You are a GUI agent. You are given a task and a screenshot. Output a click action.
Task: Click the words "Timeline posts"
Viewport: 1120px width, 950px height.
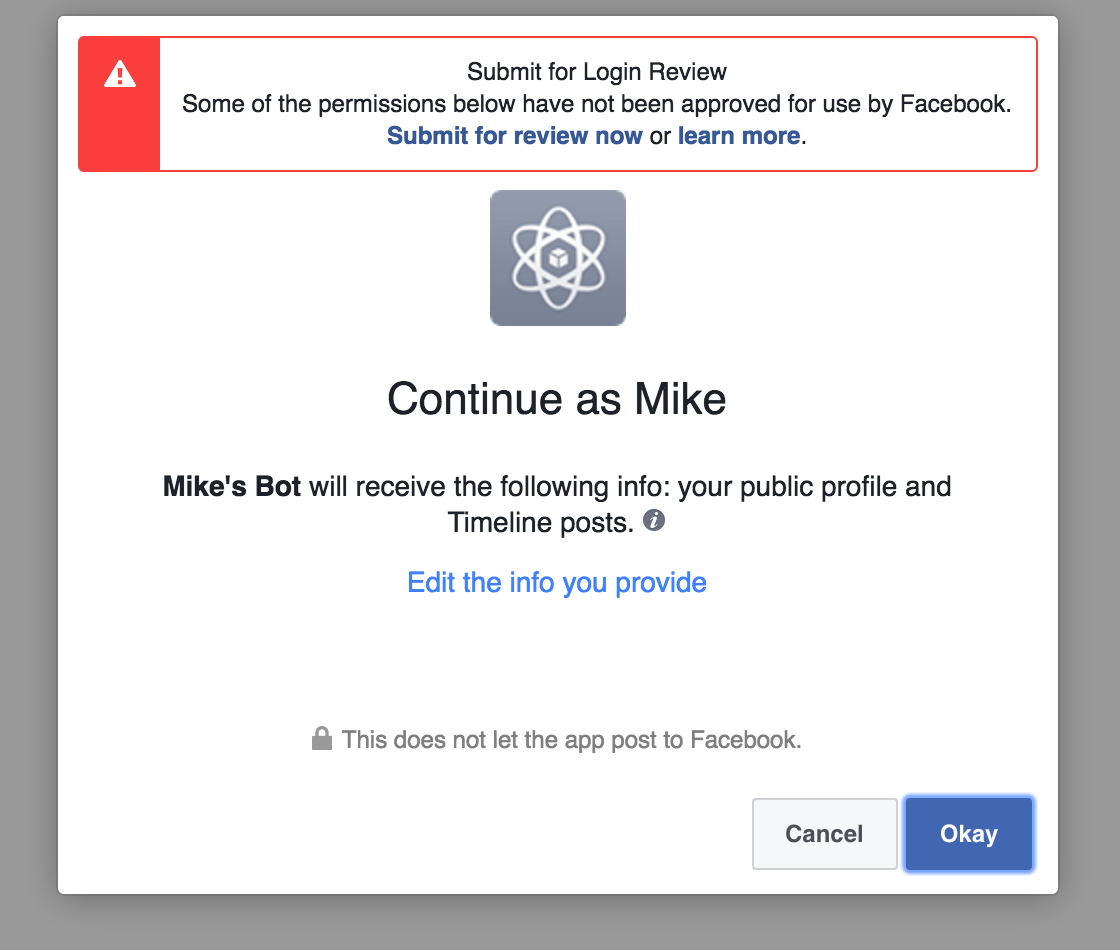[x=540, y=522]
